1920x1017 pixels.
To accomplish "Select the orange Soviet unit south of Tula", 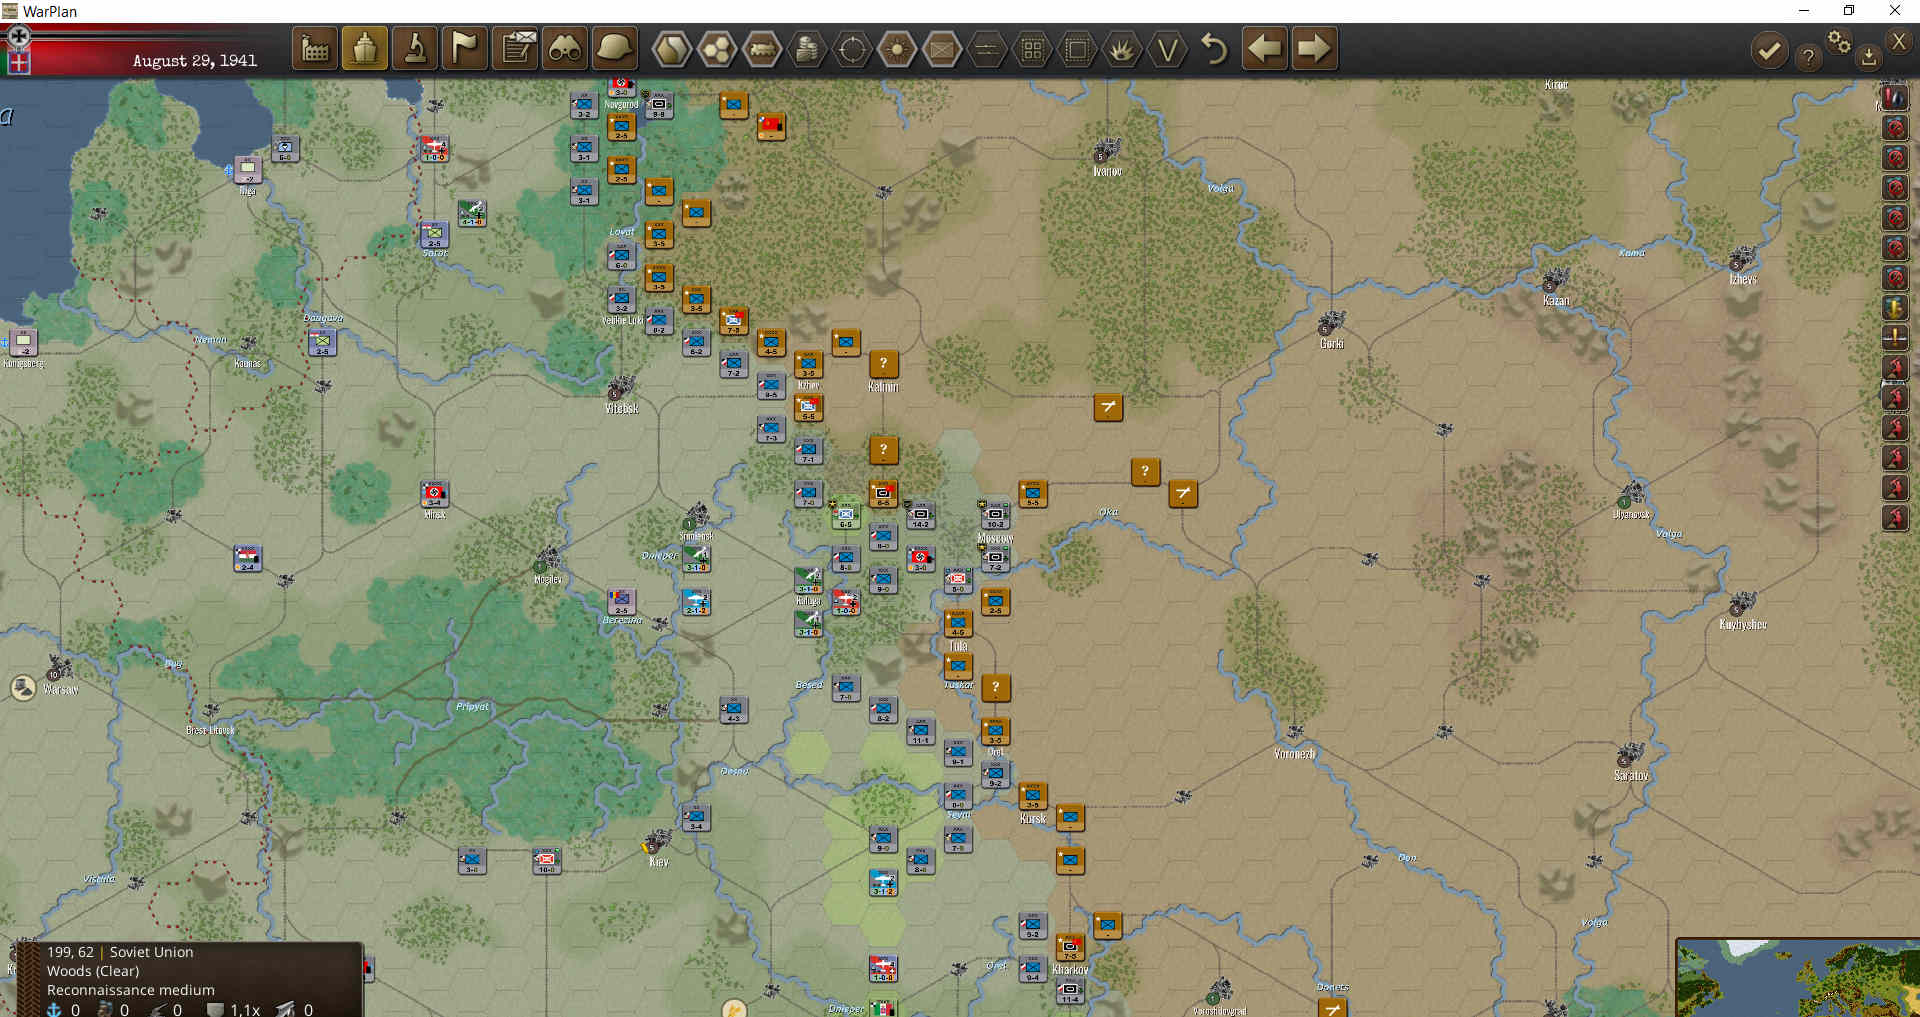I will click(958, 666).
